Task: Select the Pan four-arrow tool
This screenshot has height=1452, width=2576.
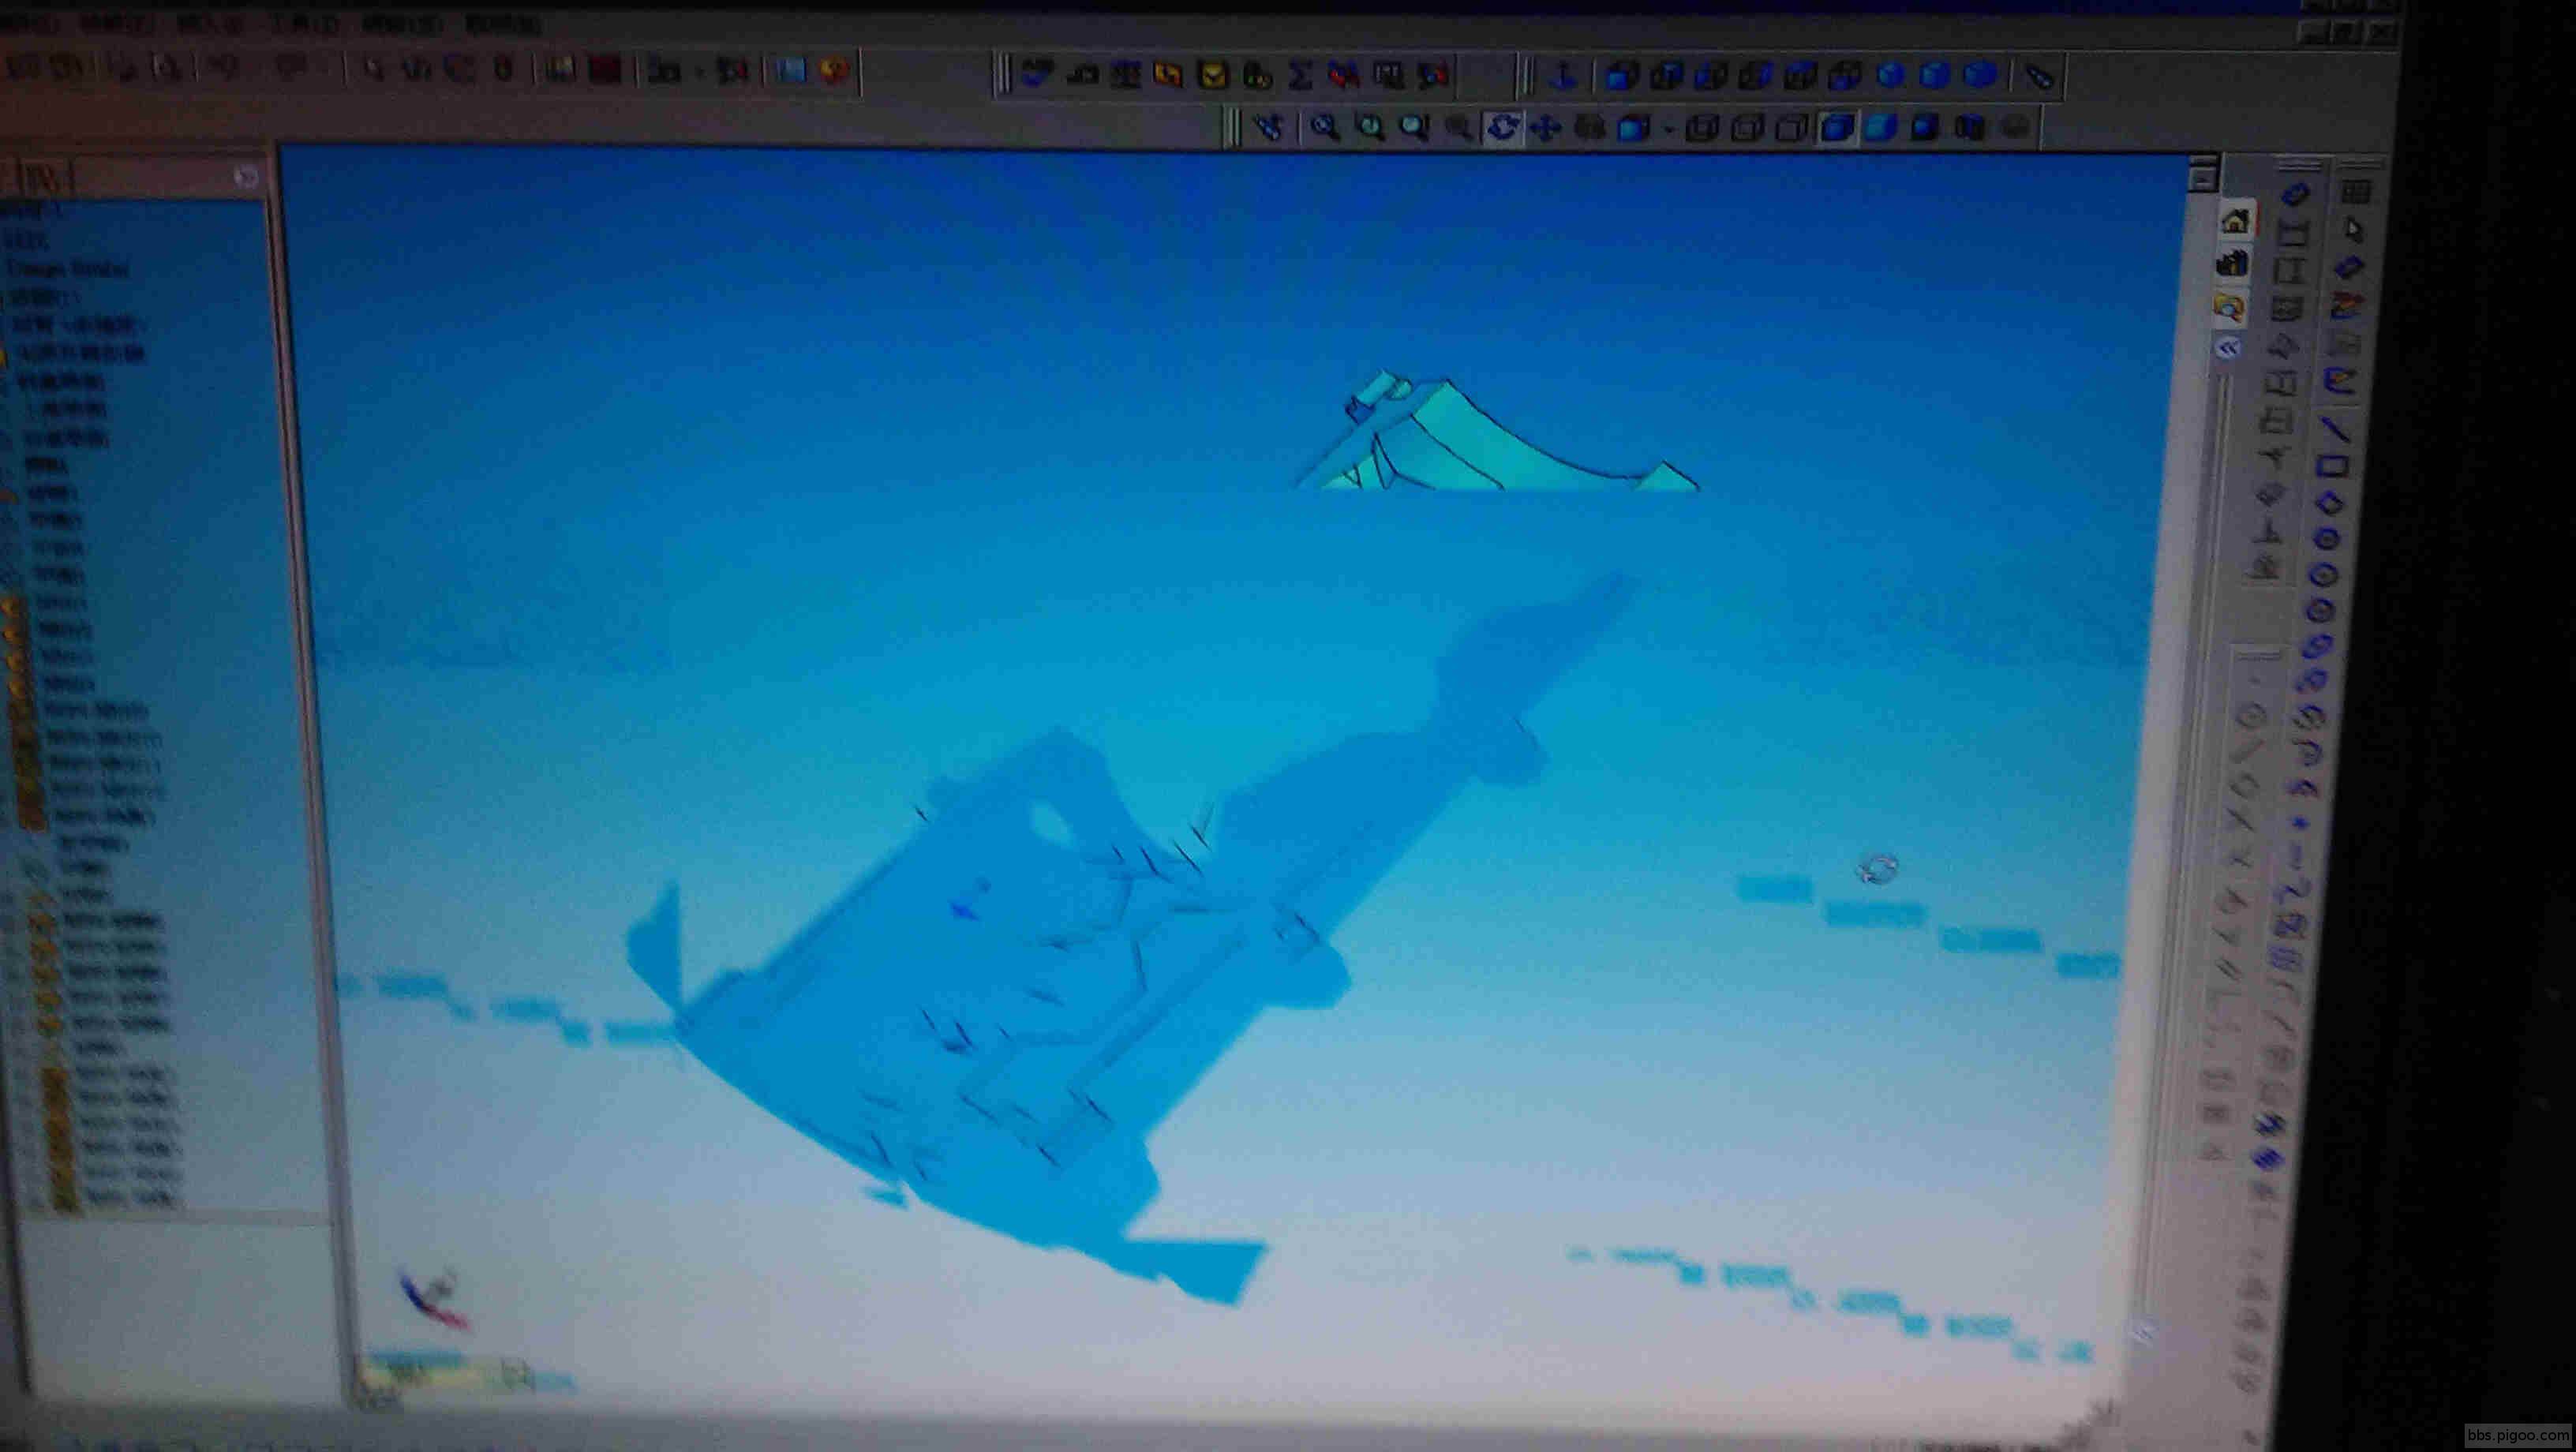Action: [x=1546, y=128]
